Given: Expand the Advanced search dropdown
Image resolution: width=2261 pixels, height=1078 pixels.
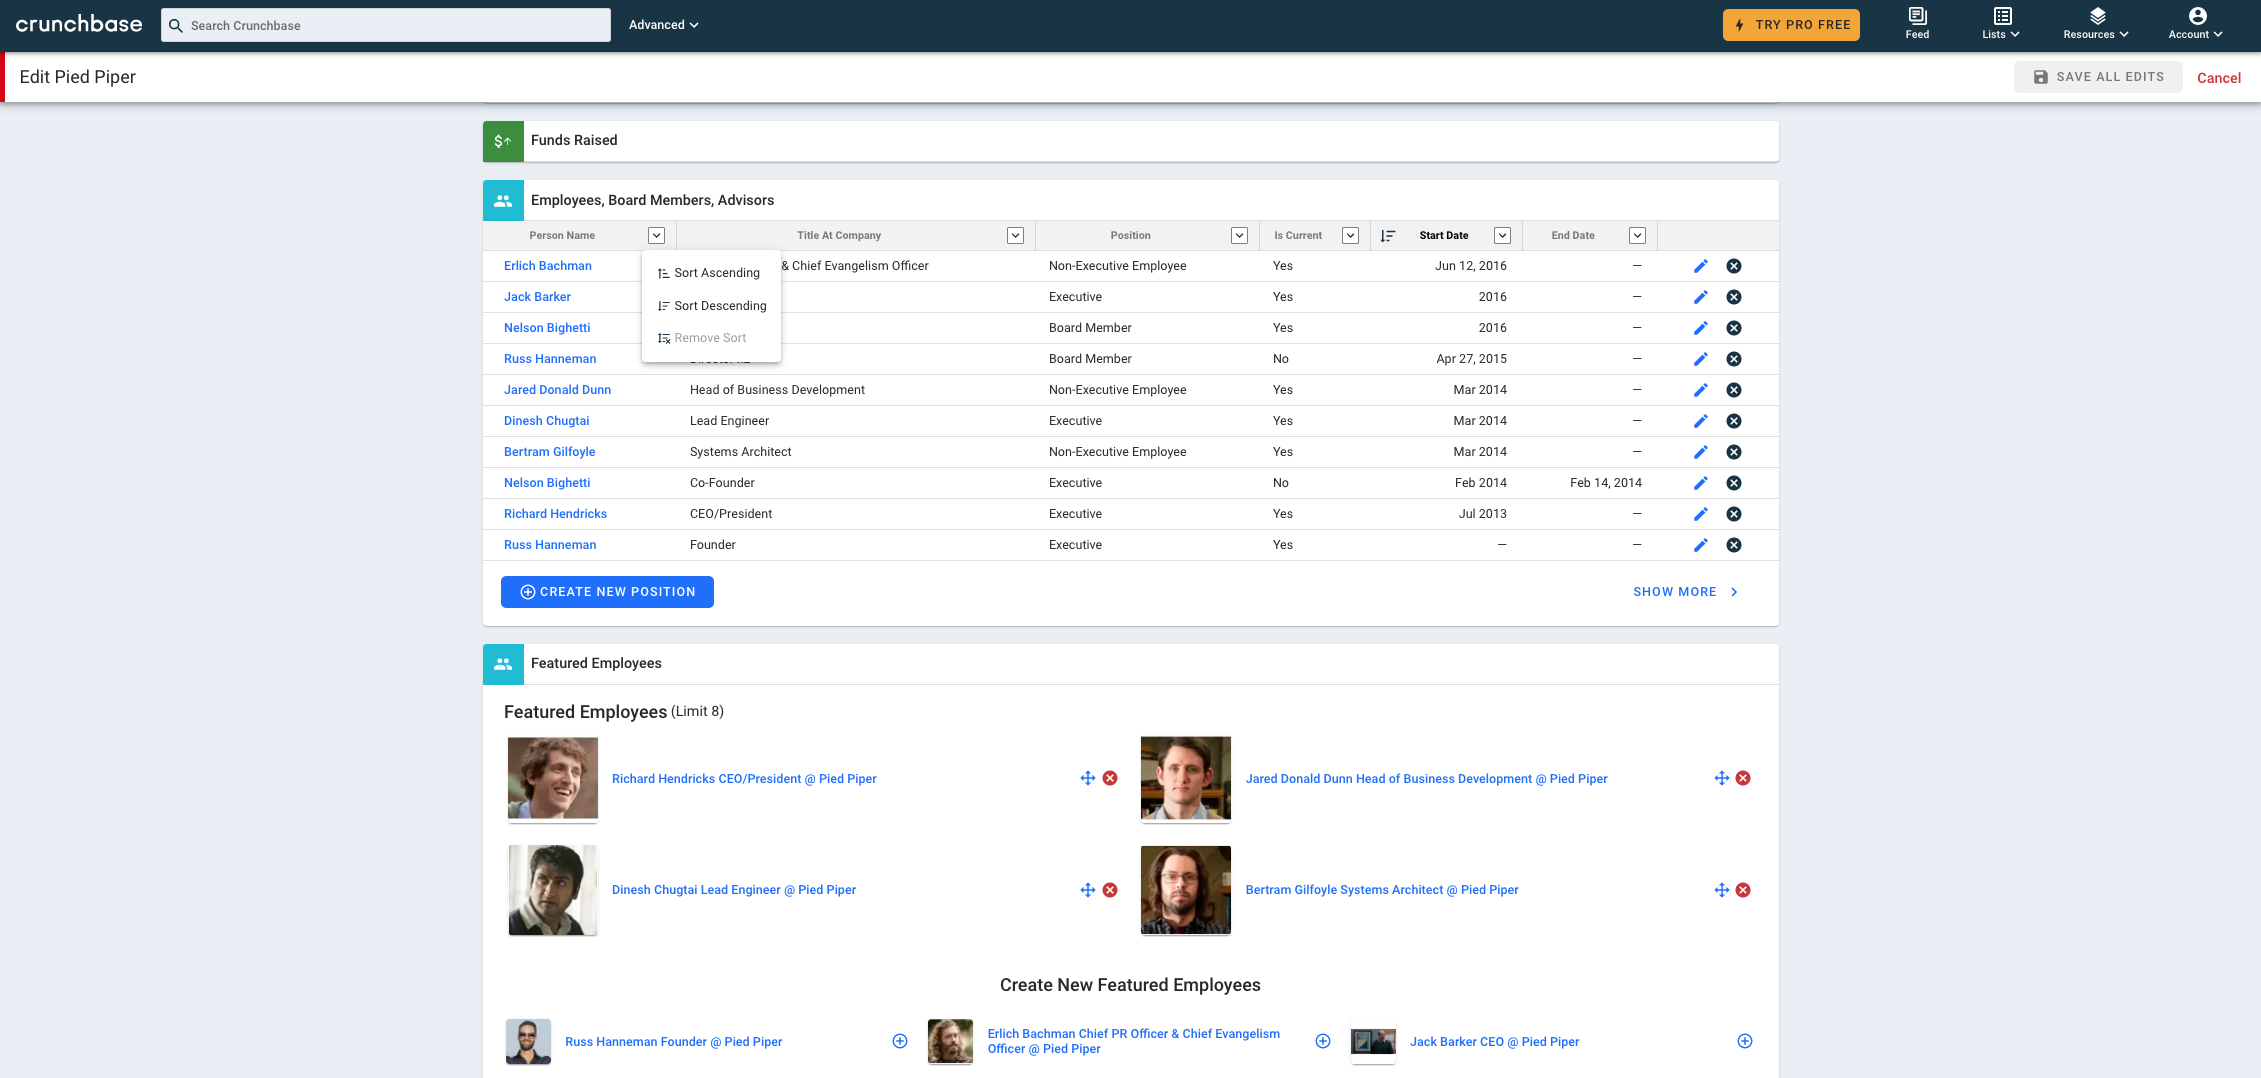Looking at the screenshot, I should pyautogui.click(x=663, y=25).
